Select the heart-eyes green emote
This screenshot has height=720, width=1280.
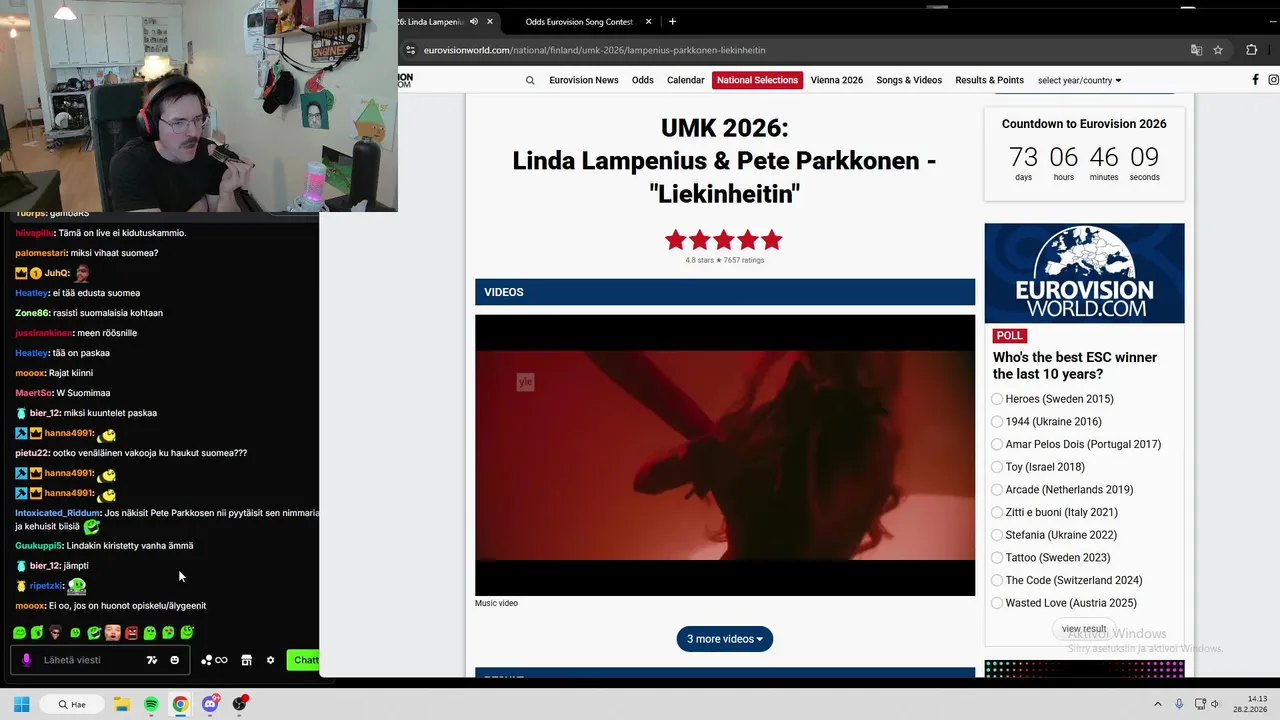point(168,632)
